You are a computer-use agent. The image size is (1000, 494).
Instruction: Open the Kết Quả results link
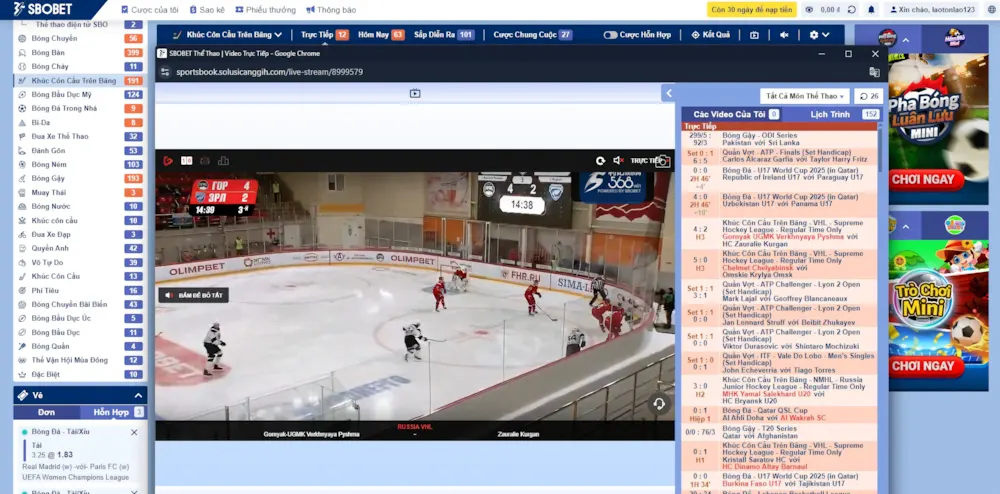click(x=710, y=34)
